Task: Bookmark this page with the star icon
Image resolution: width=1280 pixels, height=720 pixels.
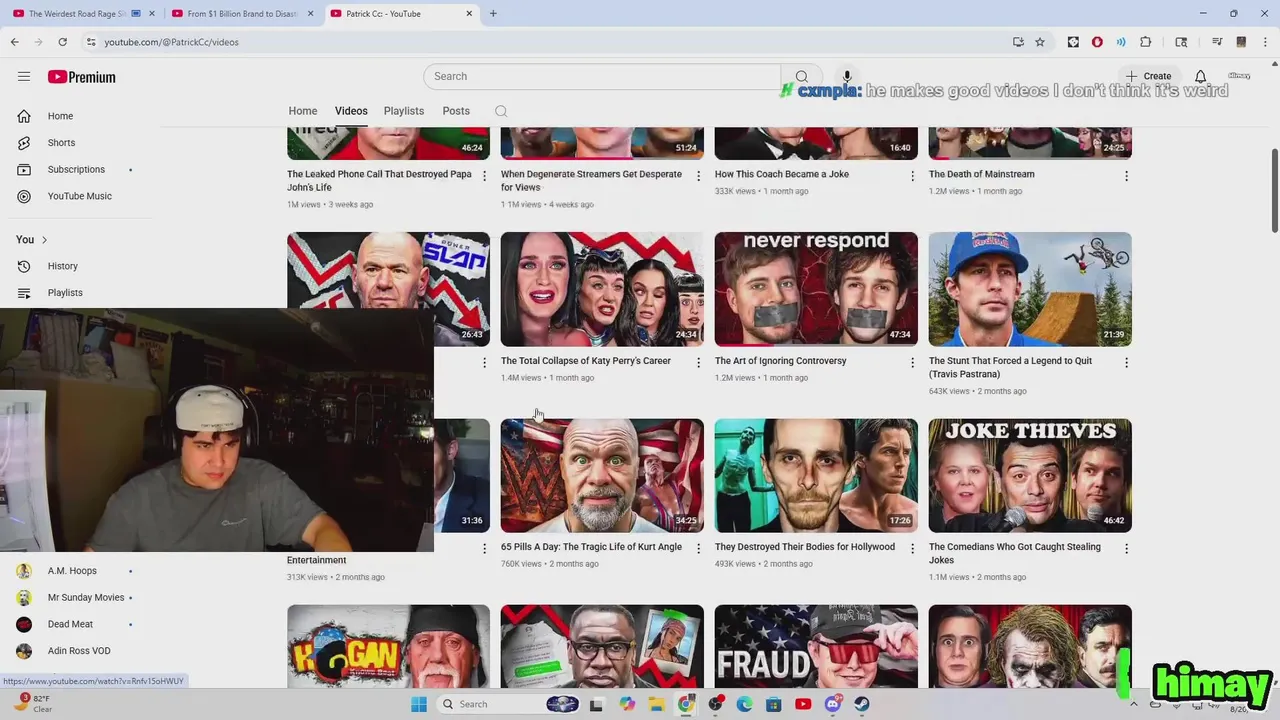Action: click(x=1040, y=42)
